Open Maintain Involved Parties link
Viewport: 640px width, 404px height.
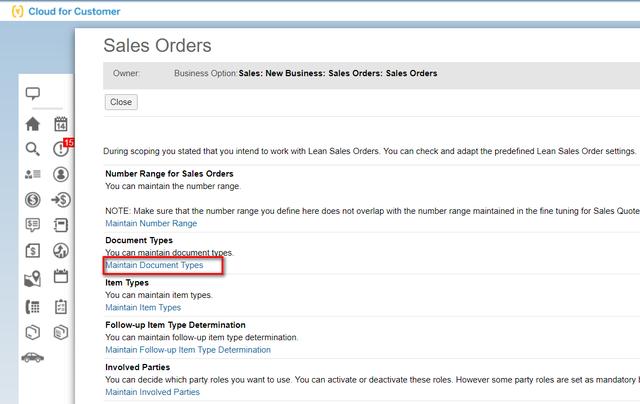tap(152, 392)
